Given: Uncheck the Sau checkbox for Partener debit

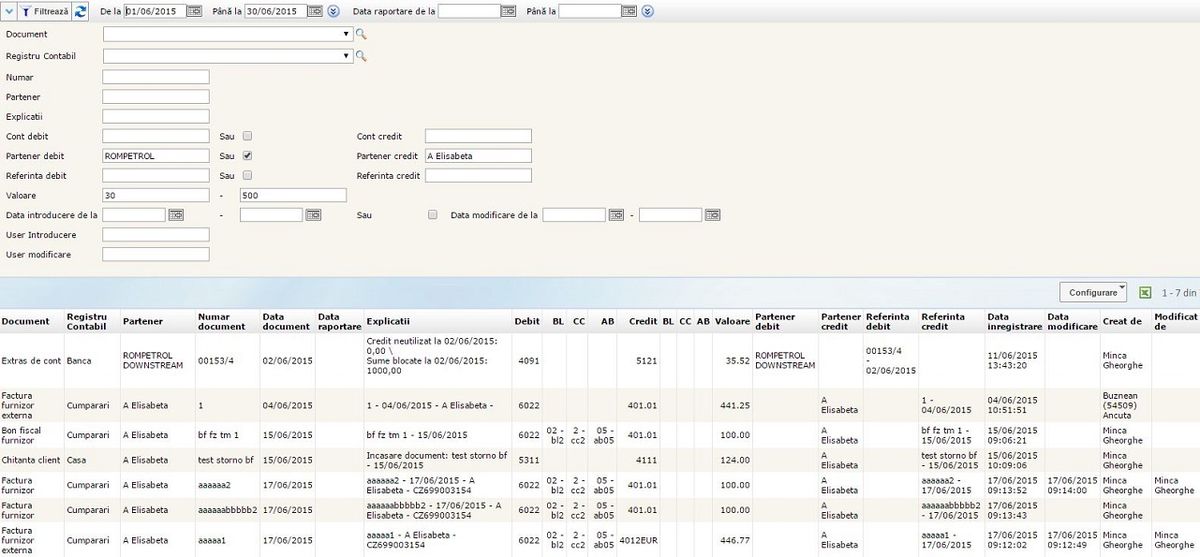Looking at the screenshot, I should pos(247,156).
